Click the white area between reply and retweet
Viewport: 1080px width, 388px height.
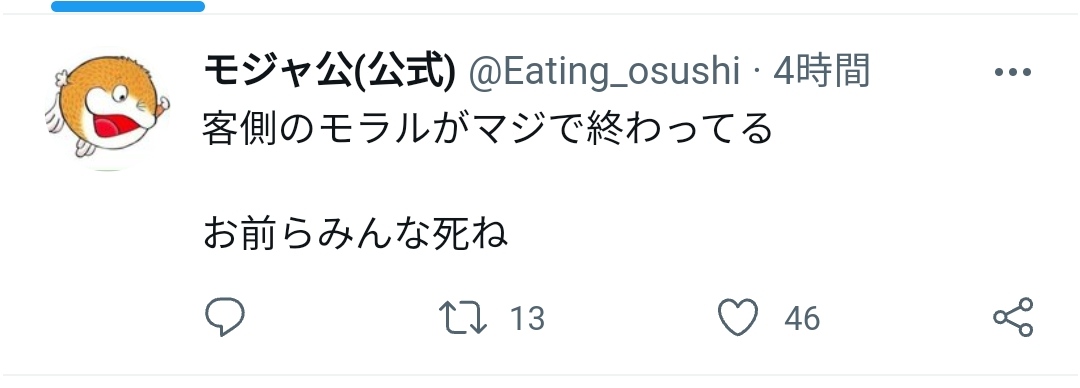coord(342,318)
